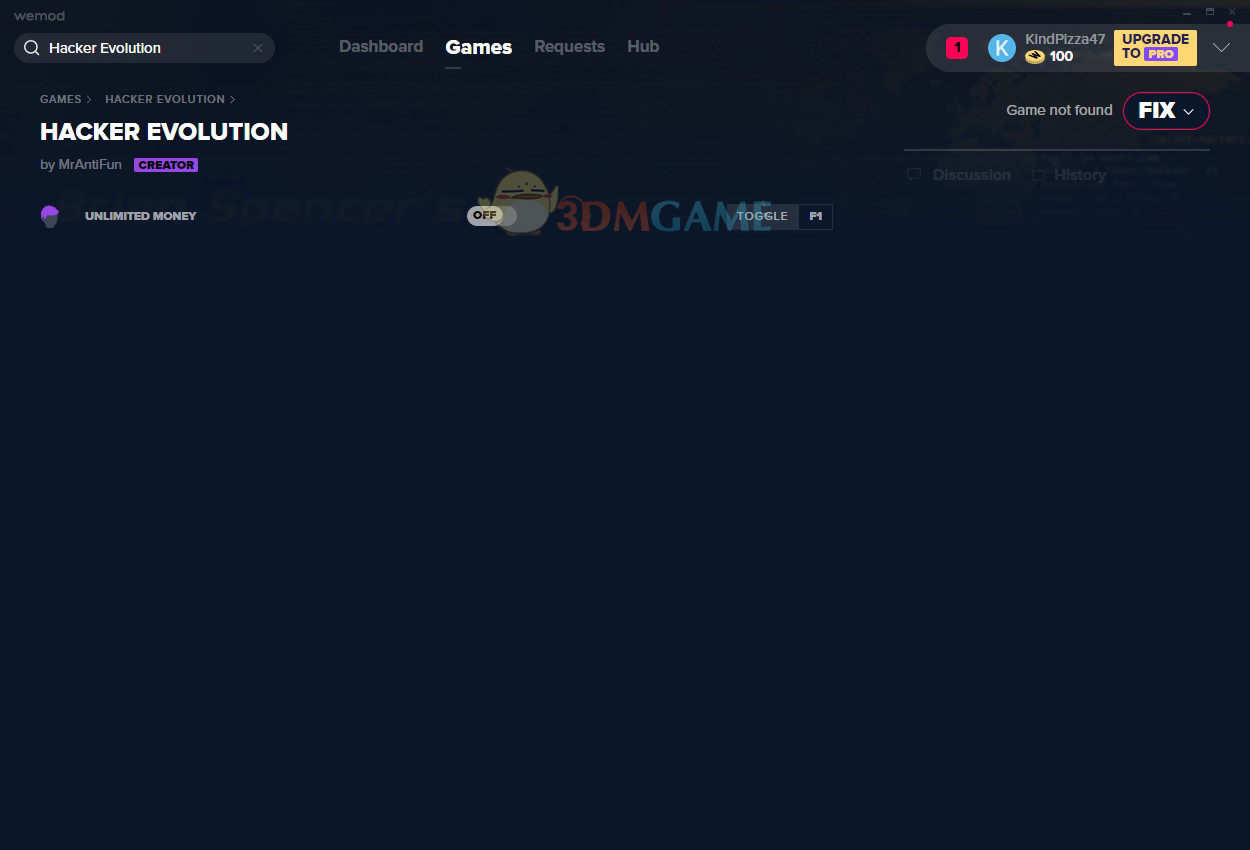Open the Discussion tab
This screenshot has width=1250, height=850.
(x=971, y=175)
